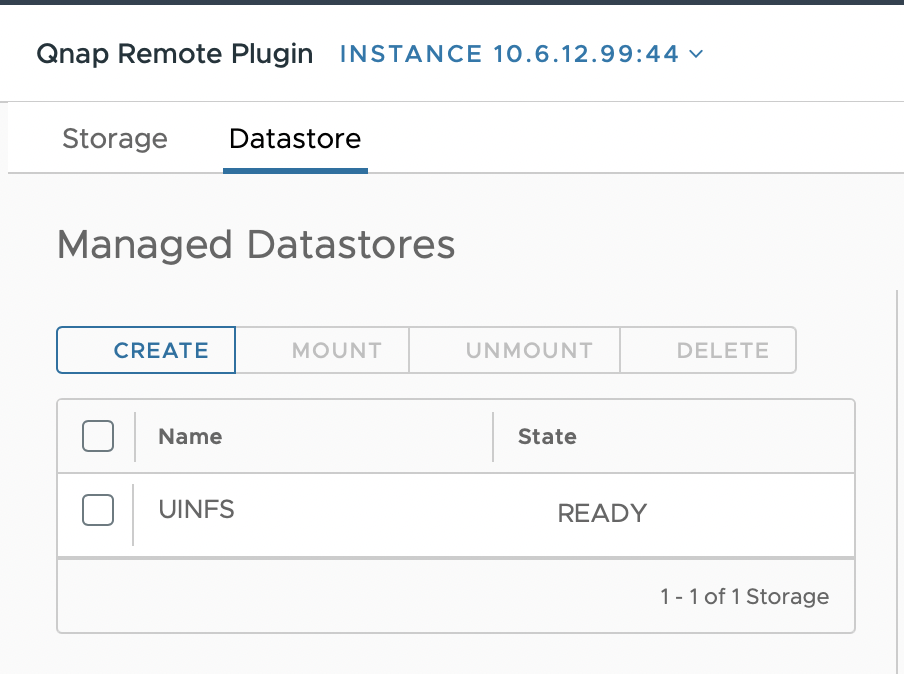Viewport: 904px width, 674px height.
Task: Switch to the Storage tab
Action: pyautogui.click(x=115, y=138)
